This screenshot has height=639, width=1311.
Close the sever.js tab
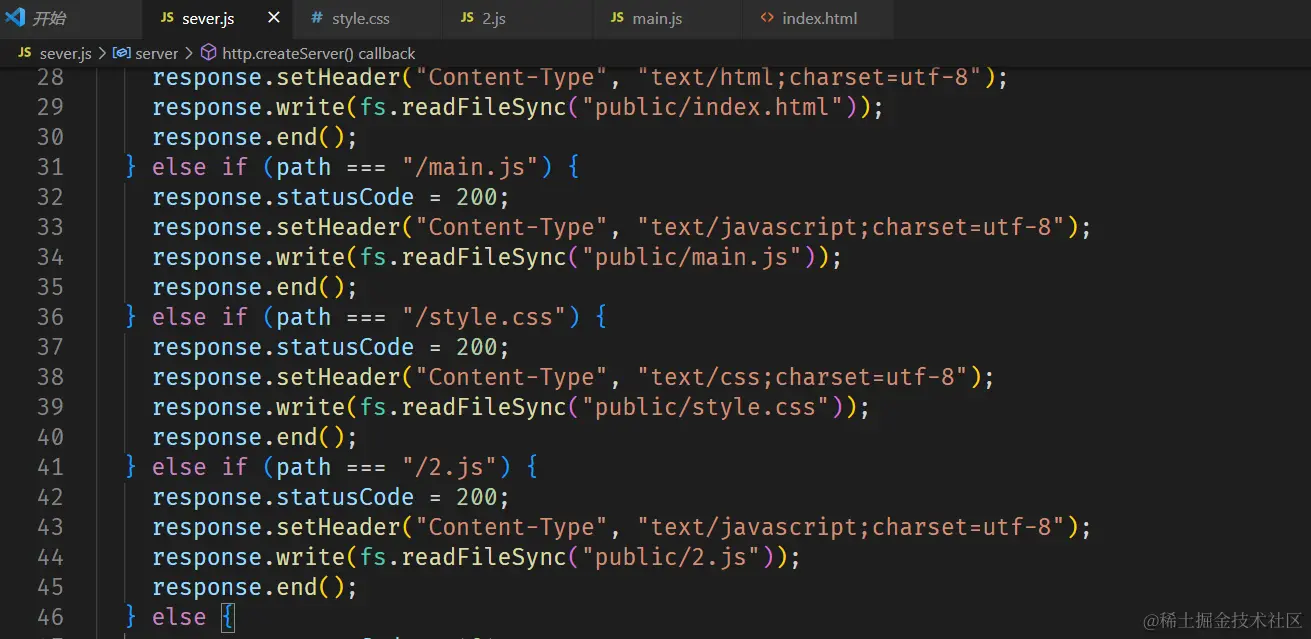(x=273, y=18)
